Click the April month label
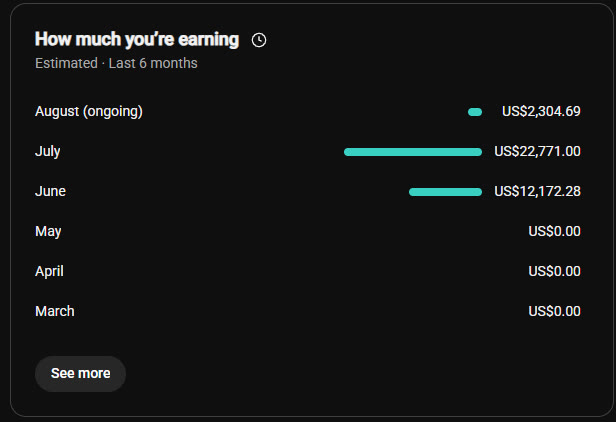Screen dimensions: 616x422 tap(49, 272)
